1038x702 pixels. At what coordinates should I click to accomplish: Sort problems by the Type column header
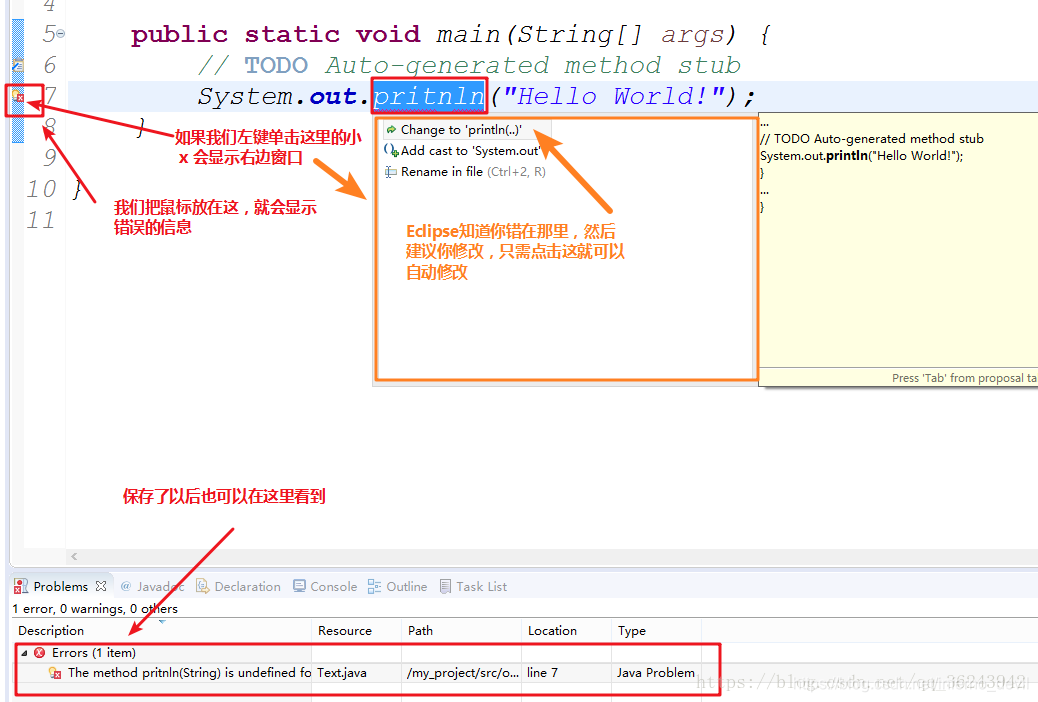pyautogui.click(x=656, y=630)
